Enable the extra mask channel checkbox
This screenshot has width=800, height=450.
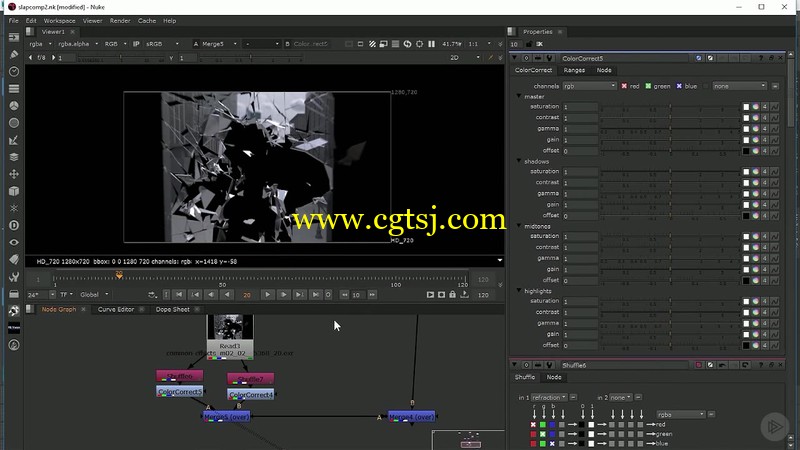coord(706,86)
